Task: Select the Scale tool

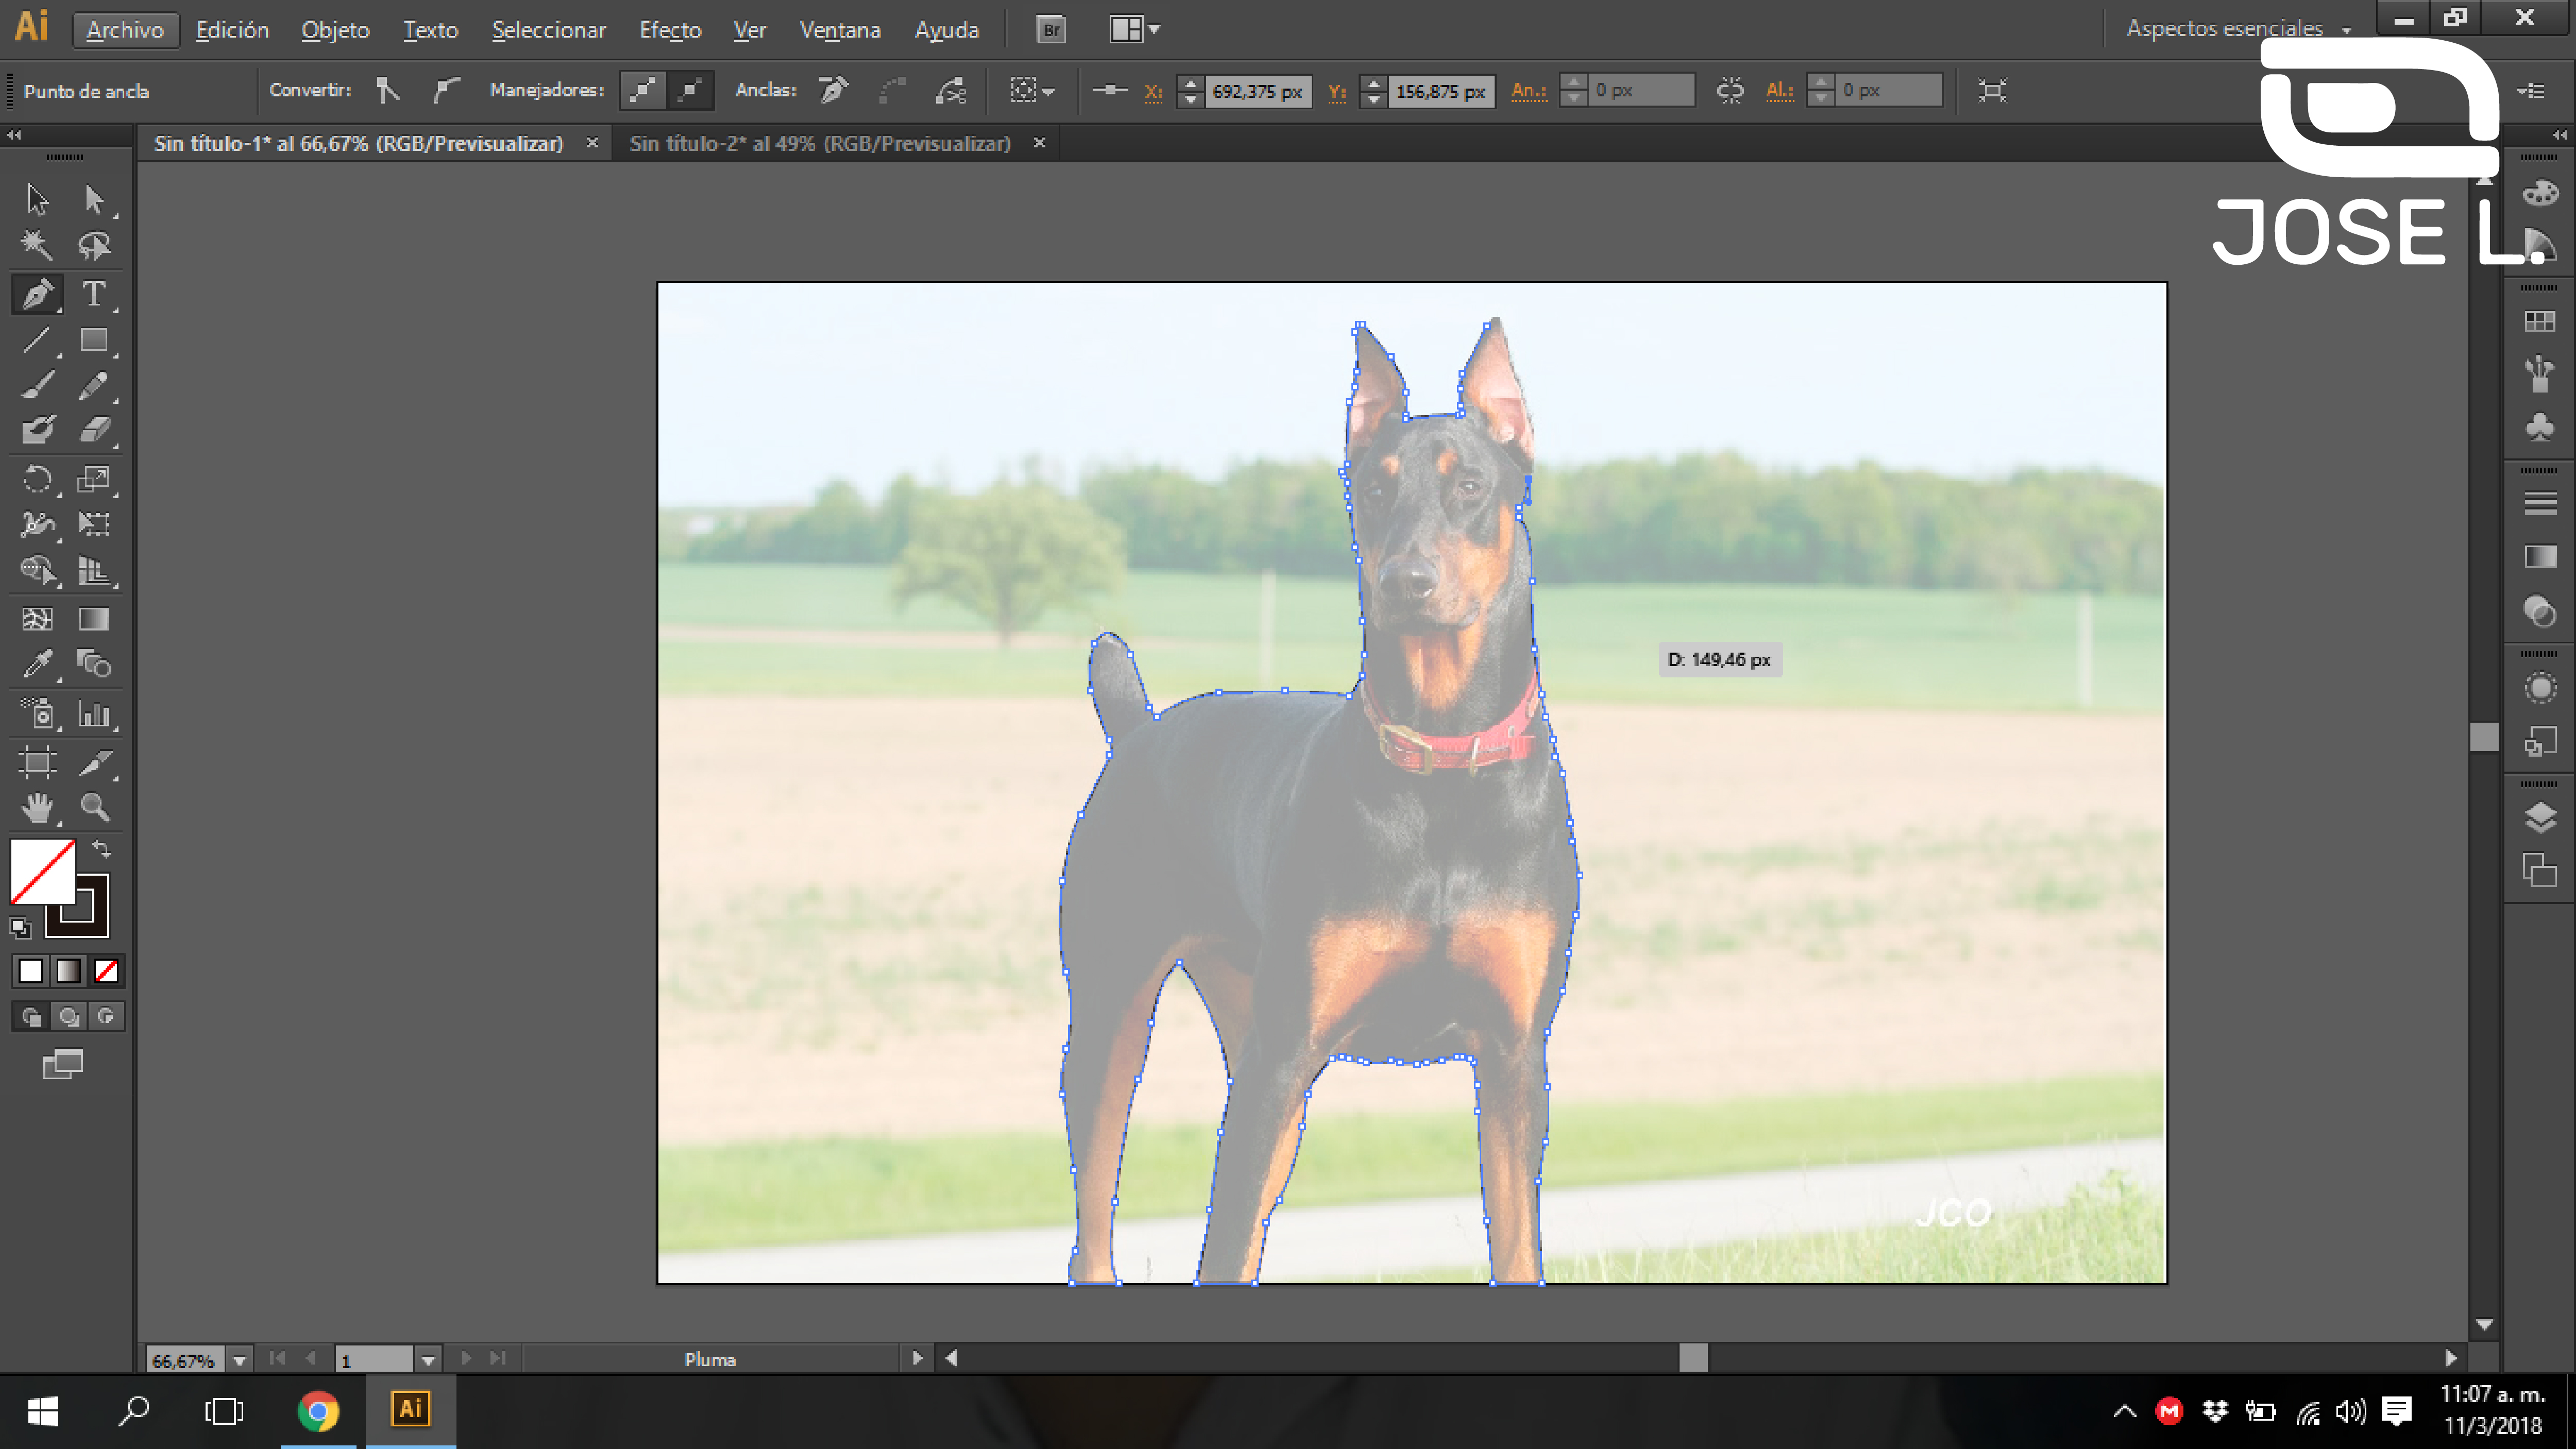Action: point(94,479)
